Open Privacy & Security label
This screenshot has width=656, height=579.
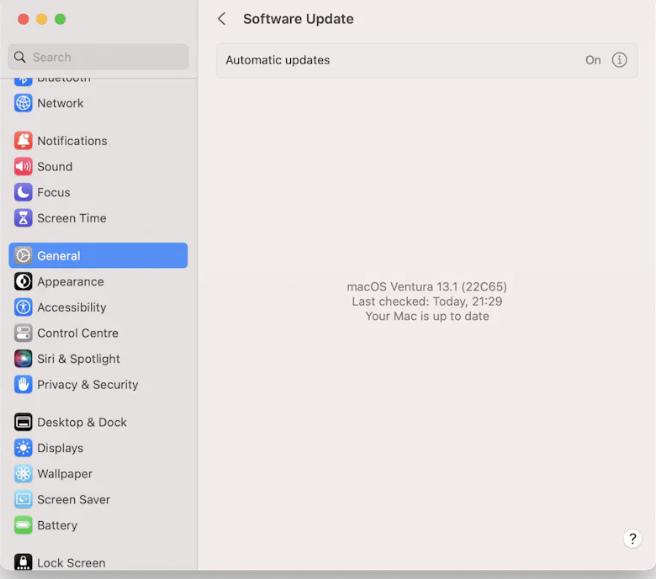click(87, 385)
